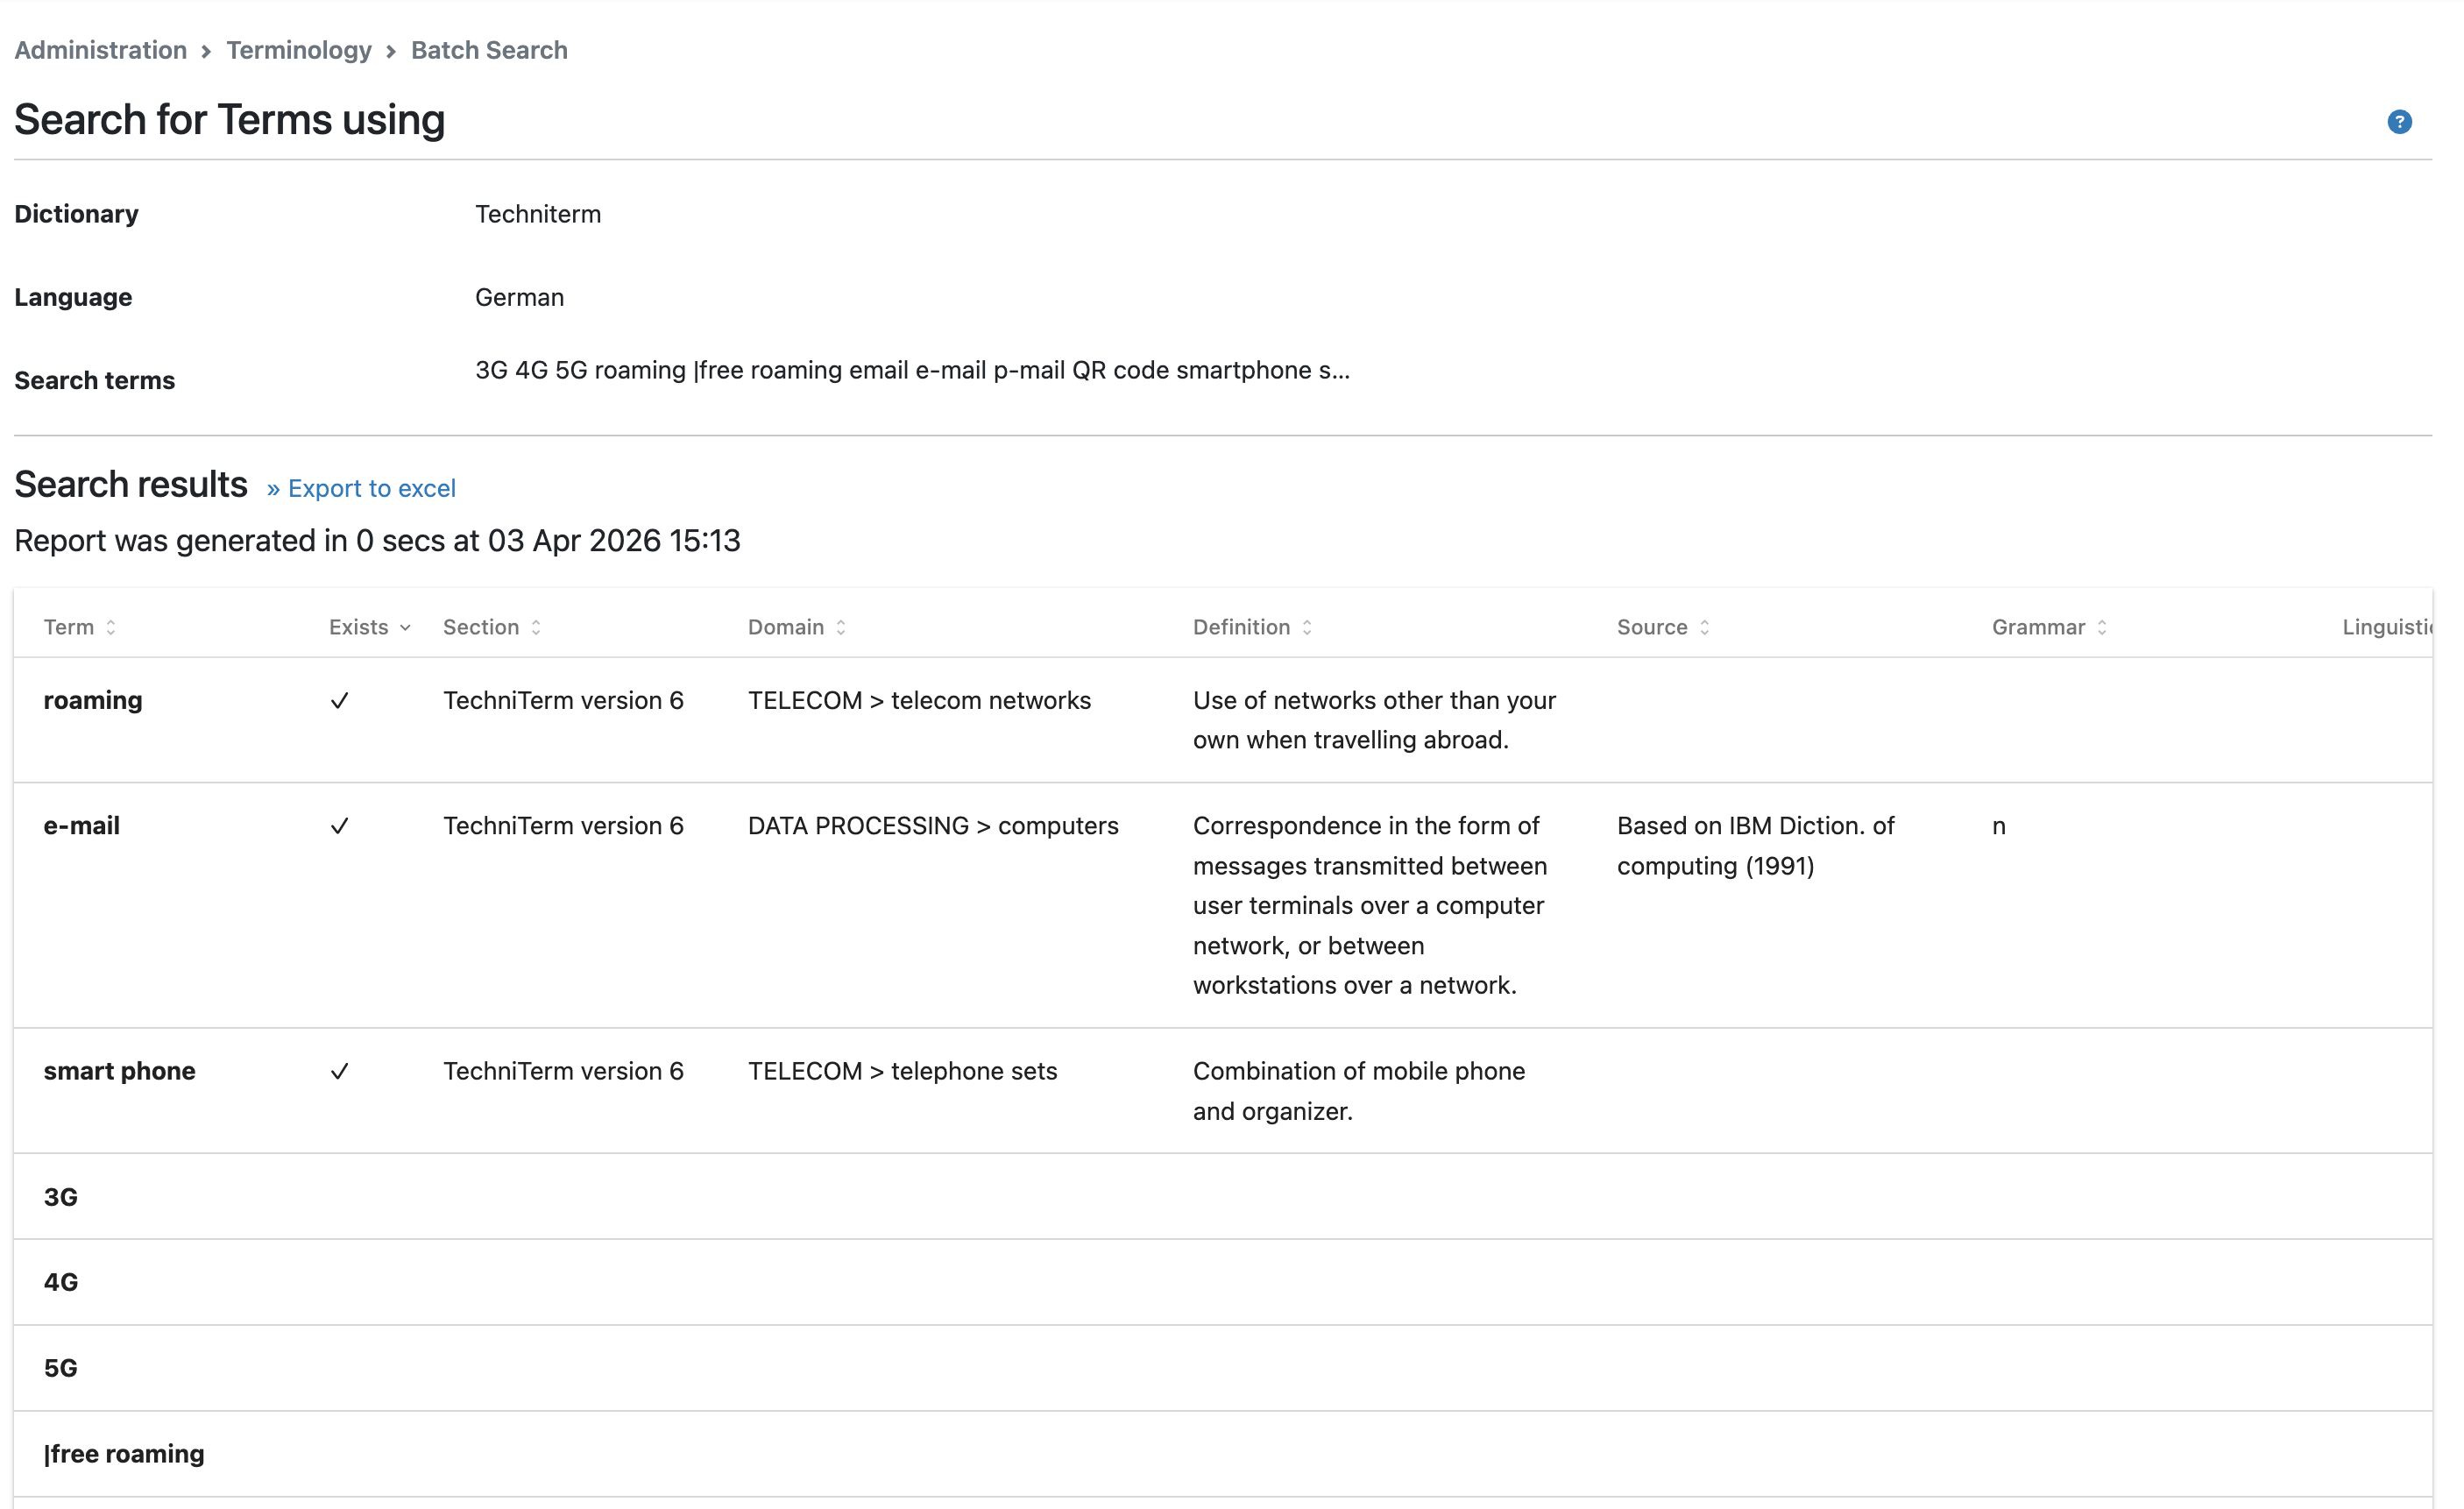
Task: Click the 'German' language value
Action: click(519, 297)
